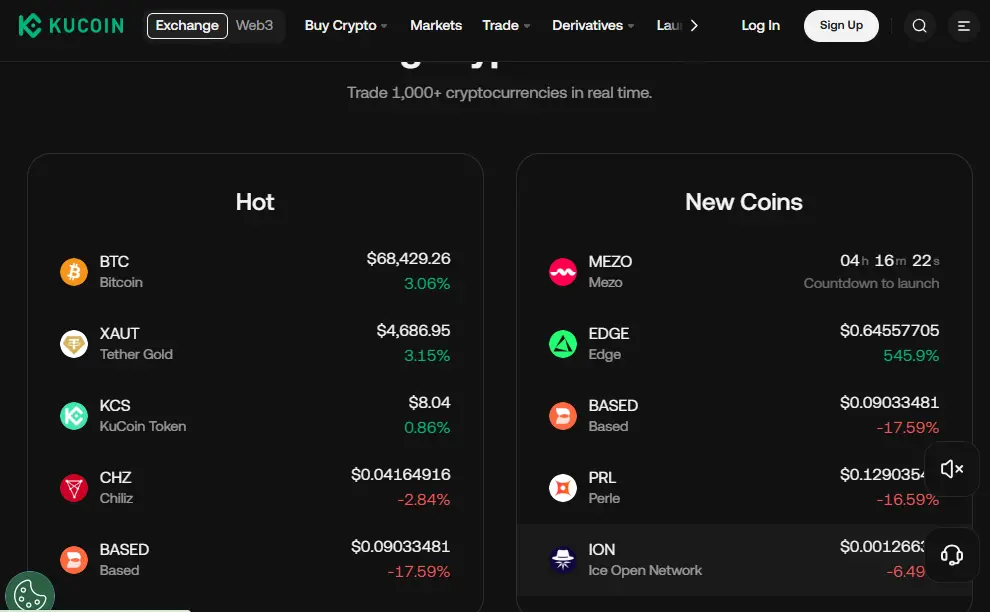Click the cookie settings icon
The width and height of the screenshot is (990, 612).
click(30, 593)
